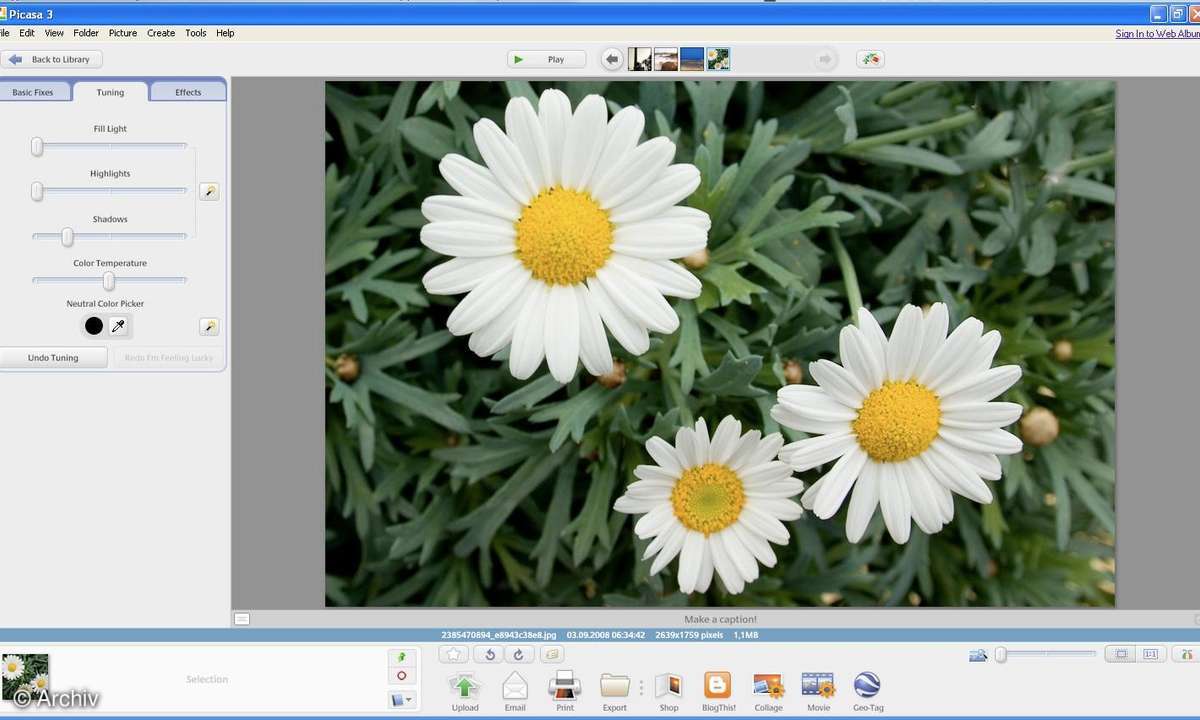Open the add to album dropdown
The height and width of the screenshot is (720, 1200).
(401, 700)
